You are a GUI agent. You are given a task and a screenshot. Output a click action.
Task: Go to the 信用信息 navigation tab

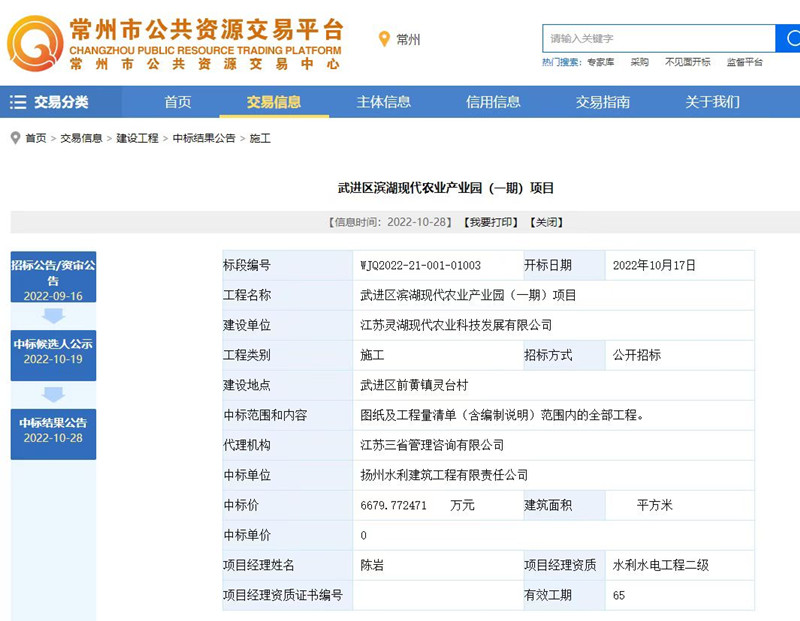click(x=493, y=102)
